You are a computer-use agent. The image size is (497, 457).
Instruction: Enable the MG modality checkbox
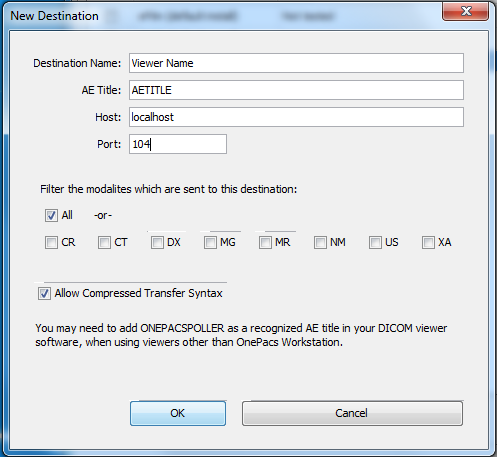(x=210, y=242)
